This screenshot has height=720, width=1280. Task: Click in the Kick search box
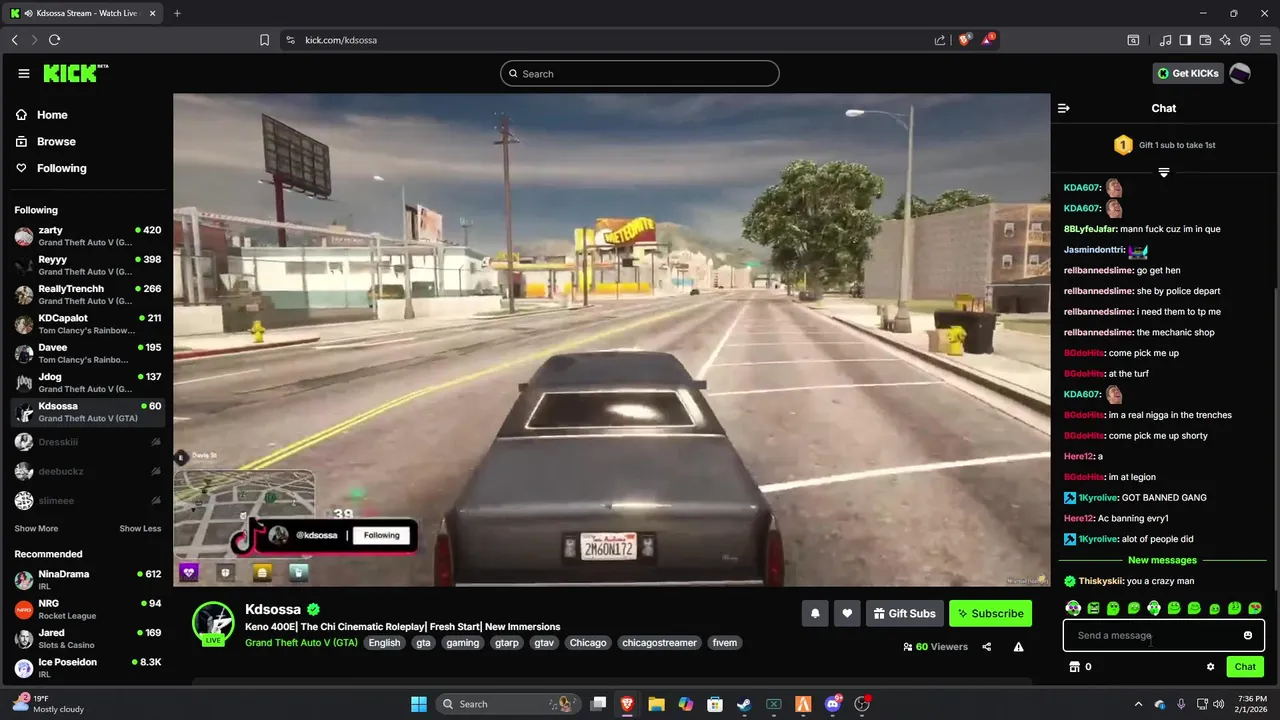click(640, 73)
